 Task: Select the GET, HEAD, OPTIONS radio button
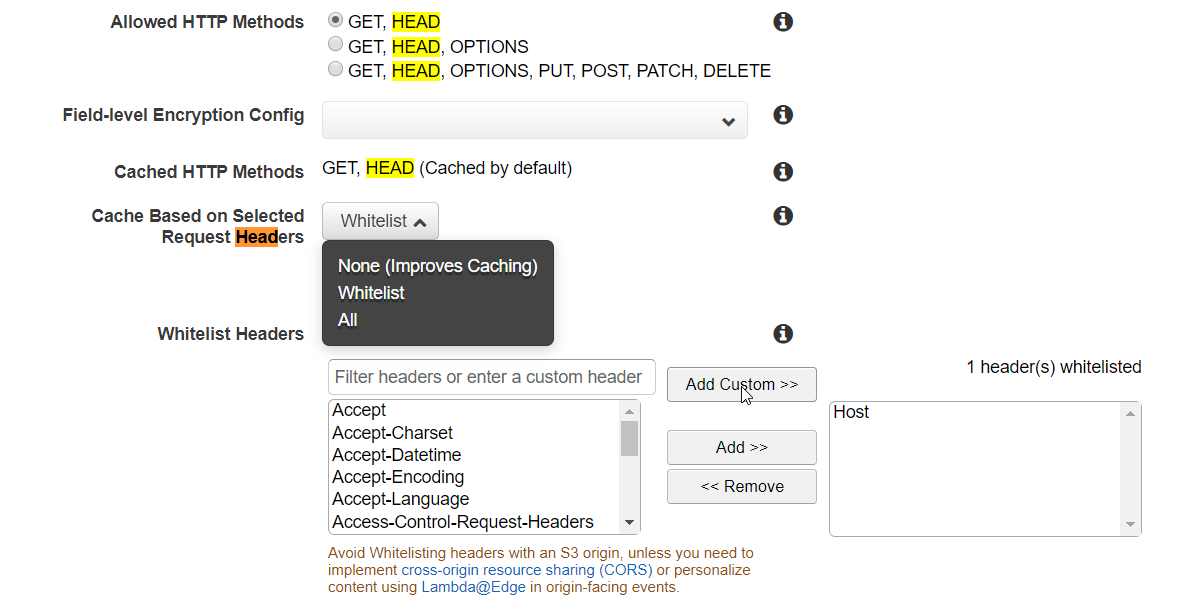pos(335,43)
